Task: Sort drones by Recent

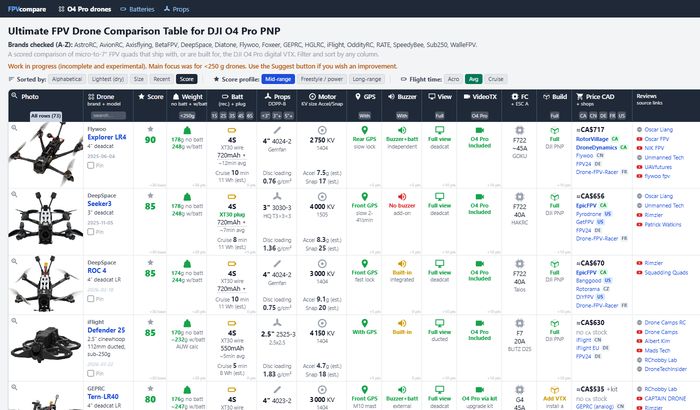Action: point(162,79)
